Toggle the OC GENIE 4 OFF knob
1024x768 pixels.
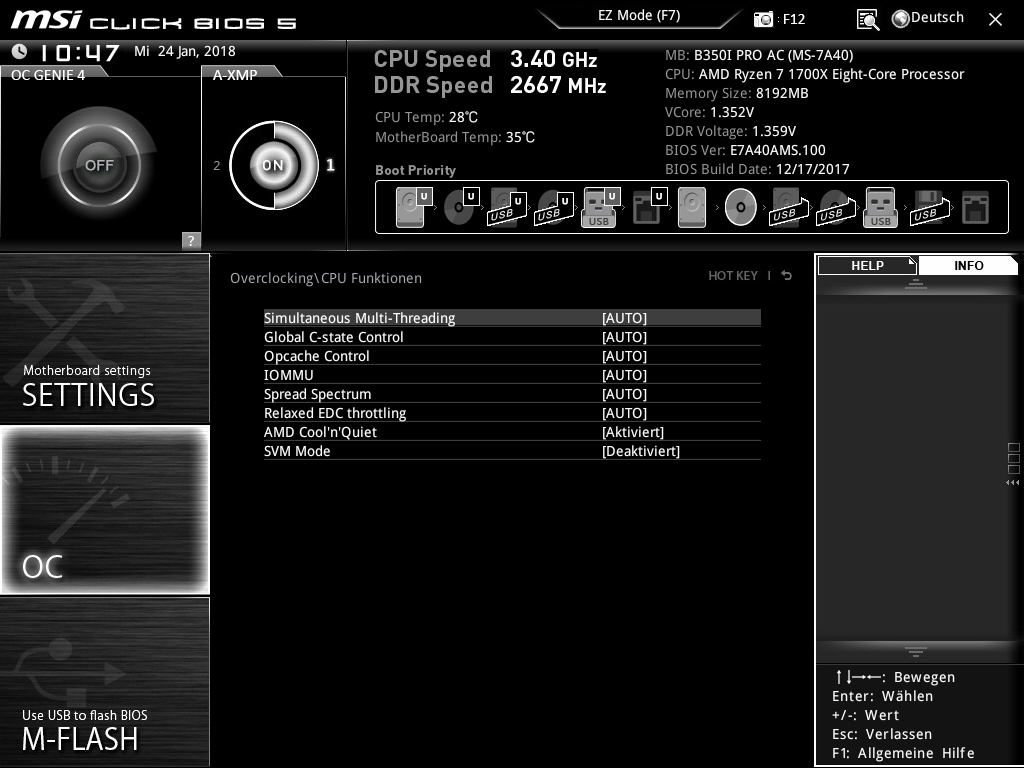coord(99,165)
